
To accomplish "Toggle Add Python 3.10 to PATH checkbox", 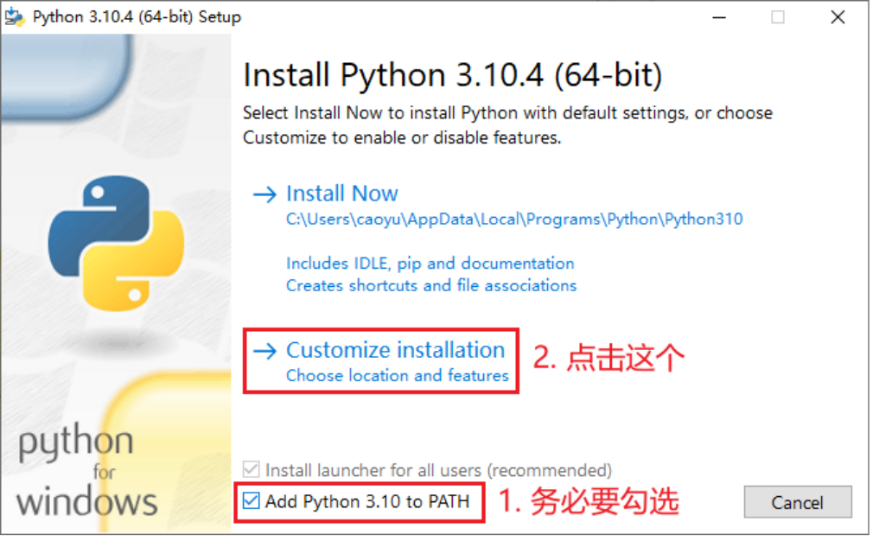I will [251, 500].
